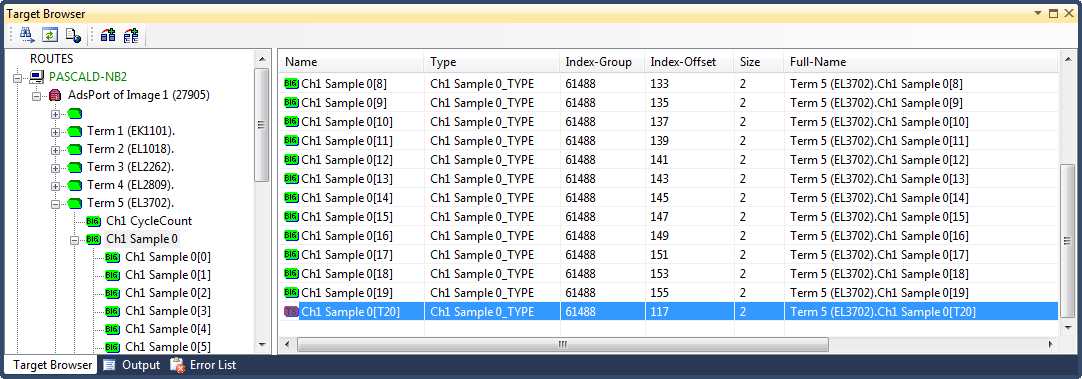Sort by the Name column header
Viewport: 1082px width, 379px height.
click(351, 62)
